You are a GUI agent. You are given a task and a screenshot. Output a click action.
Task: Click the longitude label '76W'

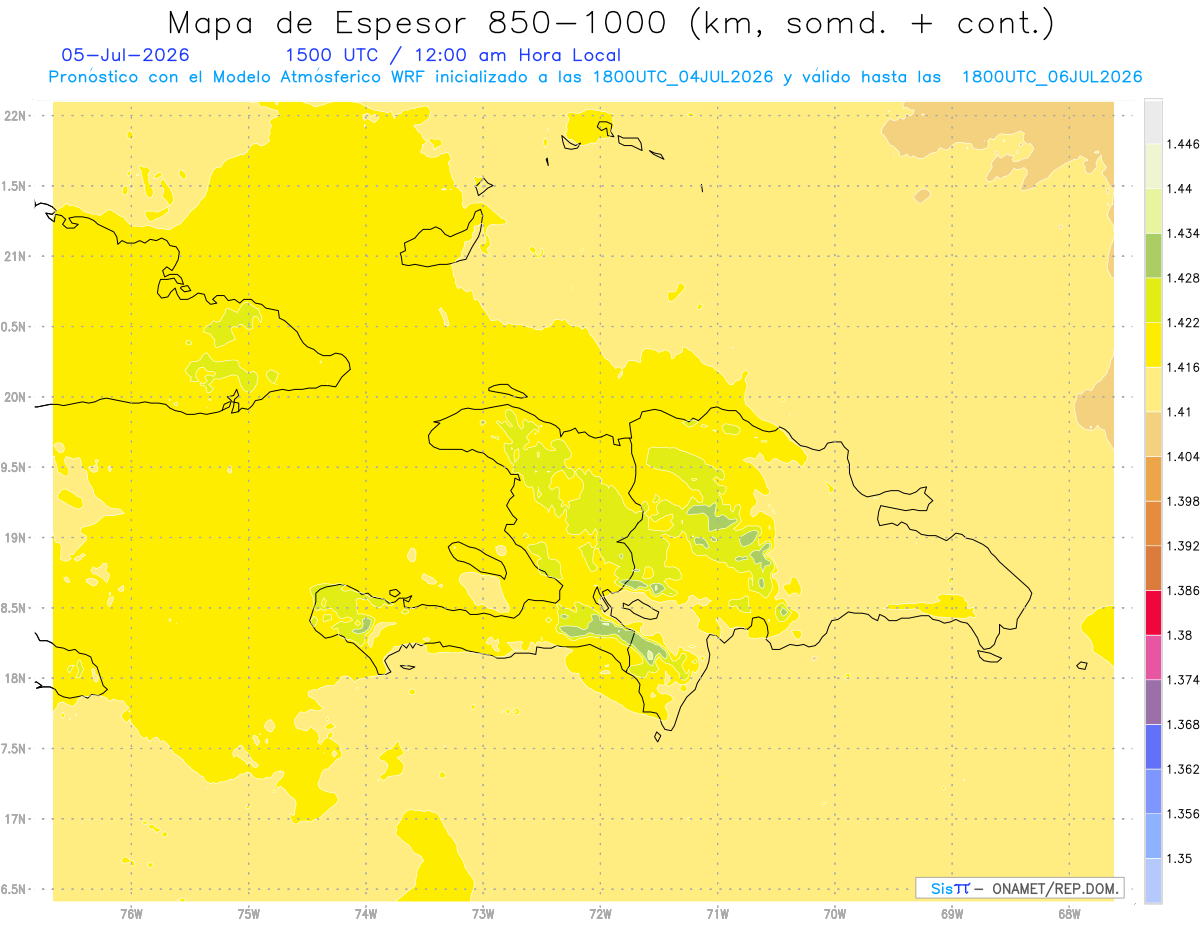tap(131, 914)
